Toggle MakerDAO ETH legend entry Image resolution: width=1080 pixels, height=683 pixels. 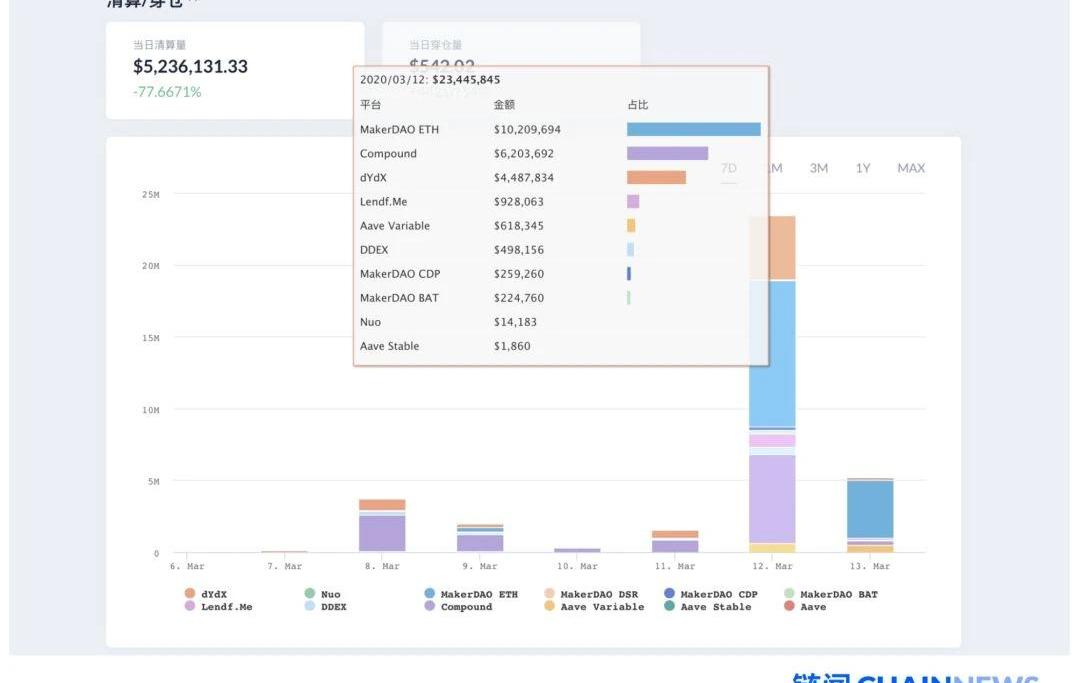coord(471,593)
